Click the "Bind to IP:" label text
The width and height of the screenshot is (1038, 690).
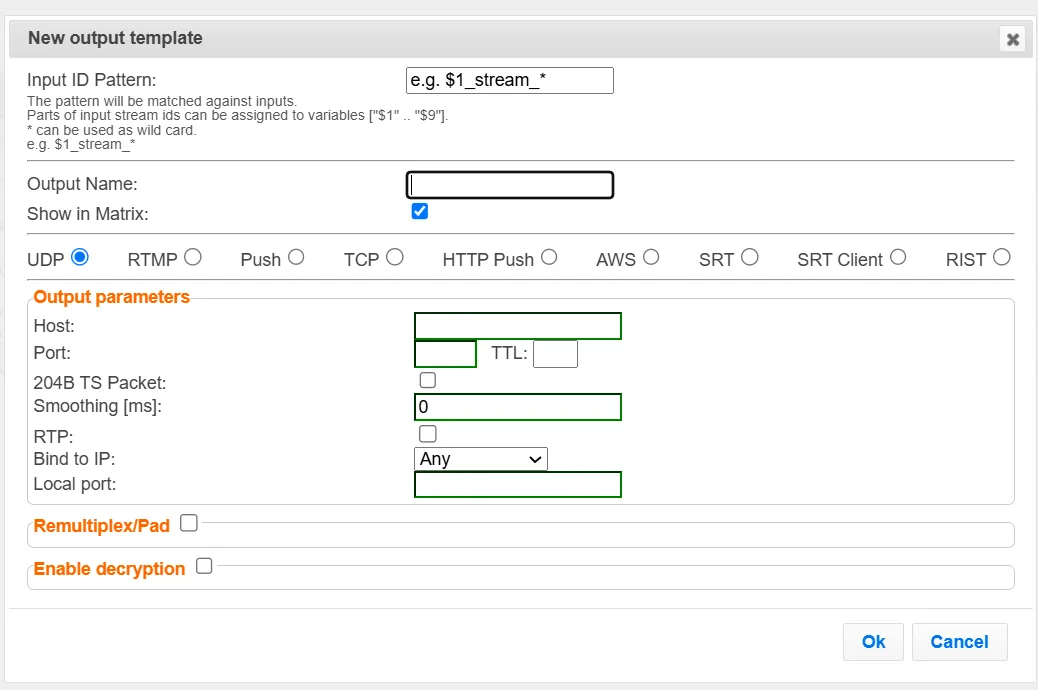point(74,459)
